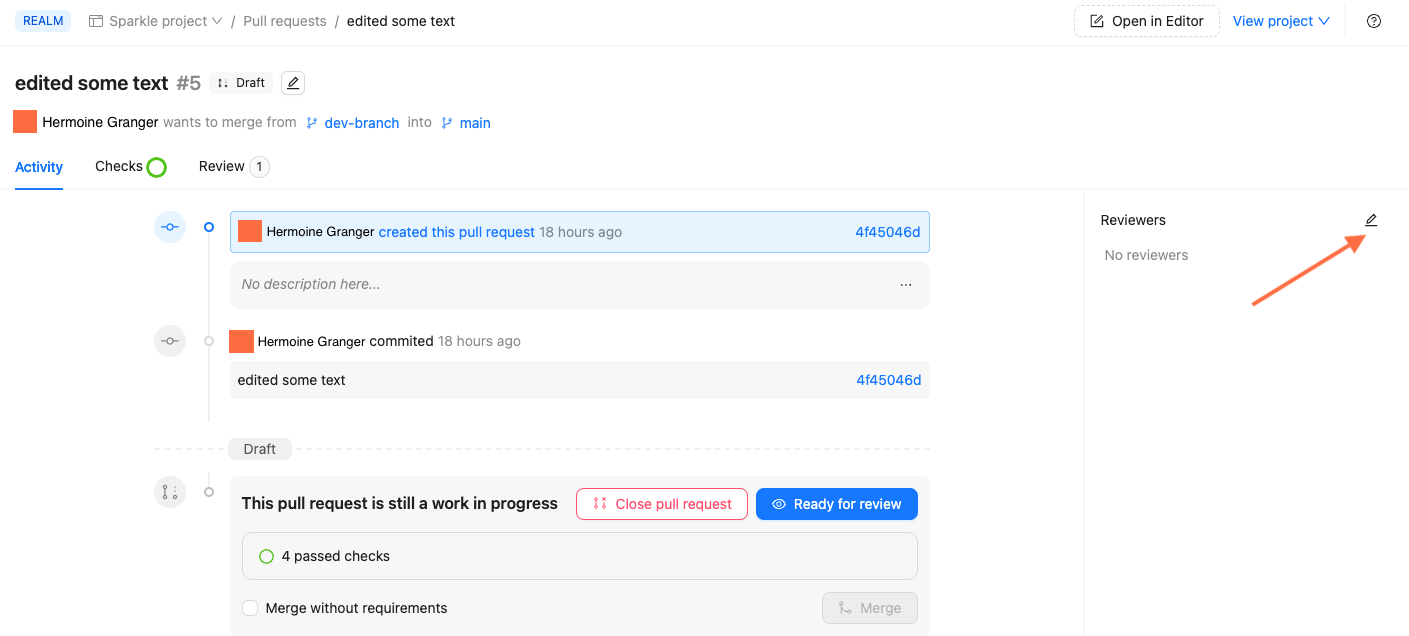The image size is (1409, 636).
Task: Click the project icon beside Sparkle project
Action: pos(95,20)
